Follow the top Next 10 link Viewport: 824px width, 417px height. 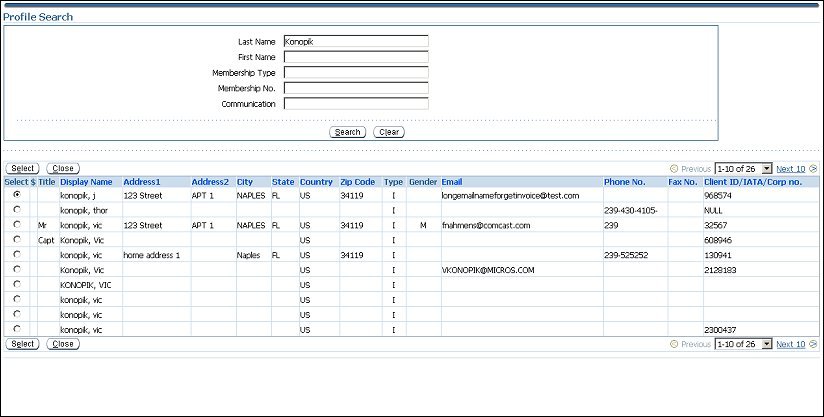click(790, 169)
